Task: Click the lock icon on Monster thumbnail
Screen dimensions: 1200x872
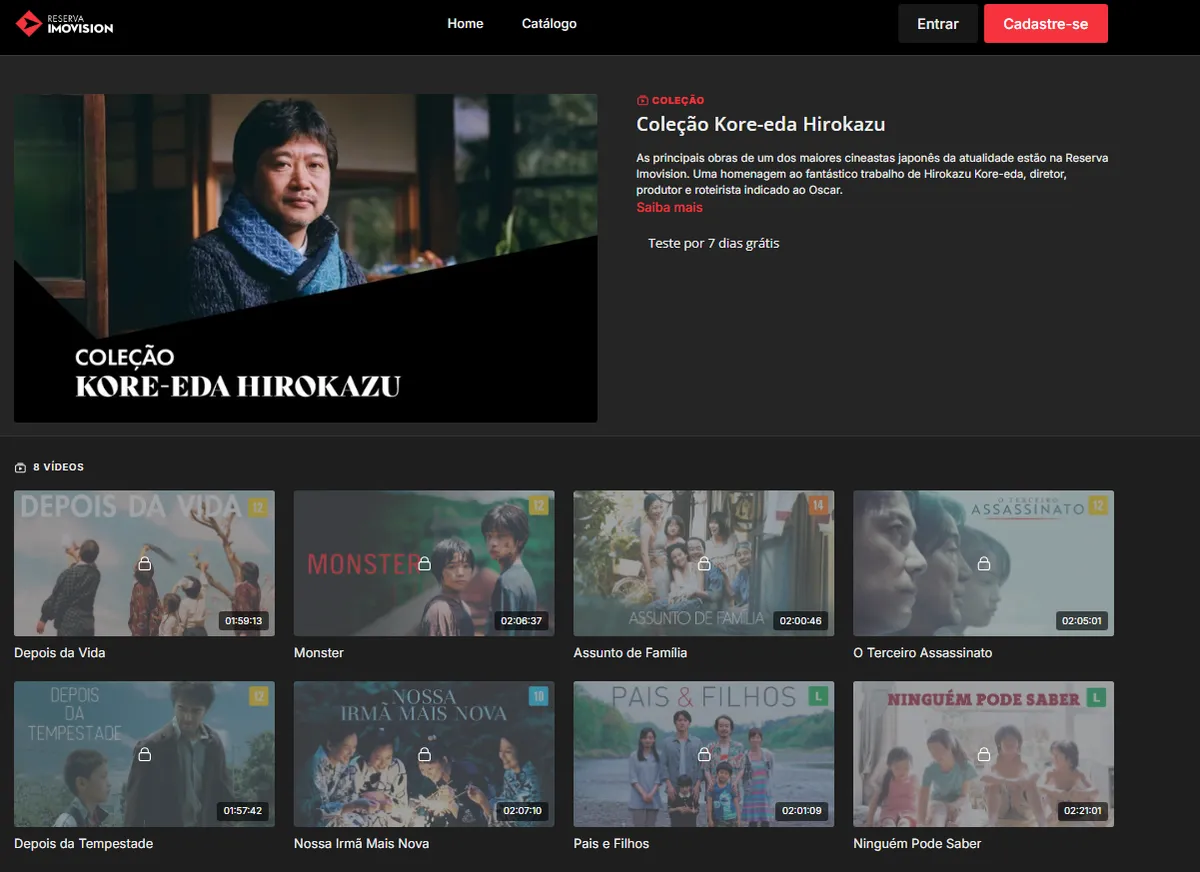Action: 424,564
